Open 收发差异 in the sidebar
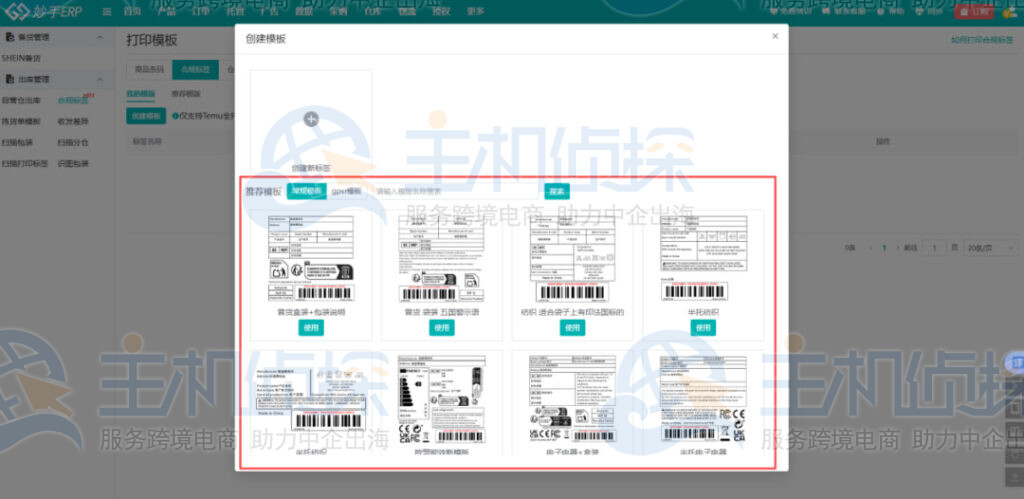The width and height of the screenshot is (1024, 499). [72, 121]
